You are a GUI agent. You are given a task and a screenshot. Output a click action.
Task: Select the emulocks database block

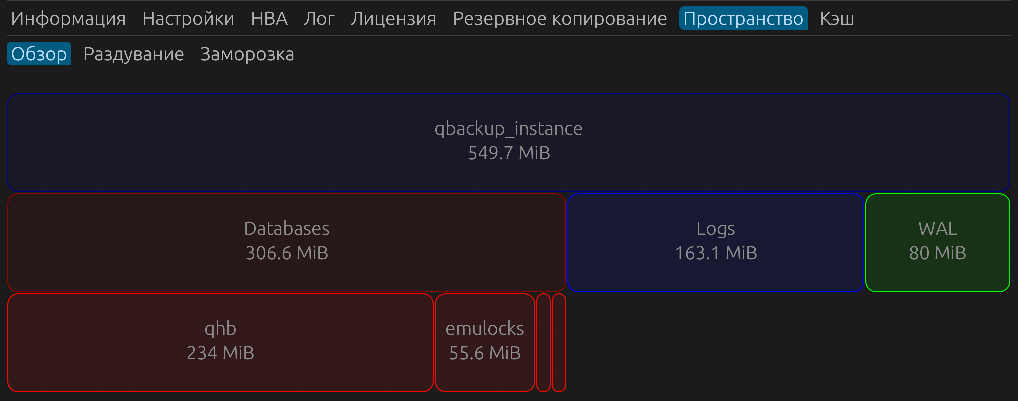click(484, 341)
